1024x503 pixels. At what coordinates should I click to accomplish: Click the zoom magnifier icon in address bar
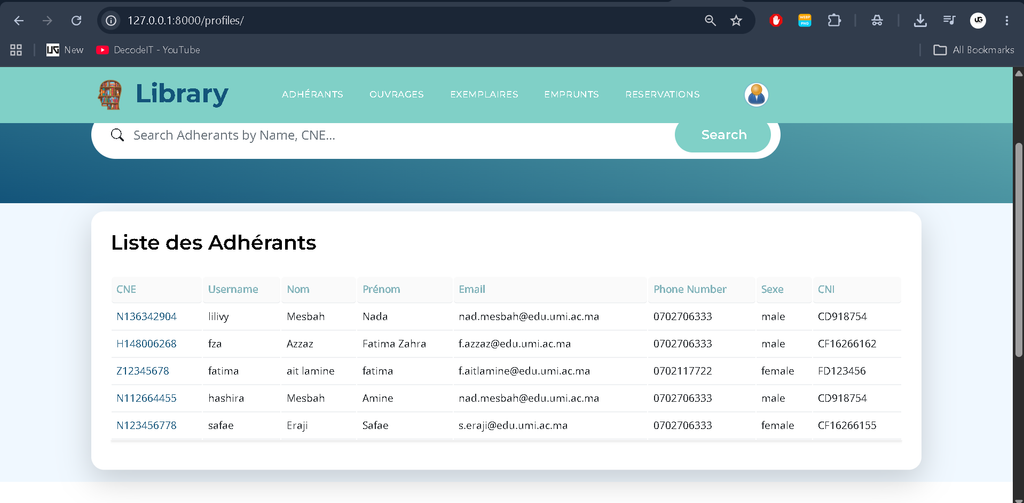(710, 21)
